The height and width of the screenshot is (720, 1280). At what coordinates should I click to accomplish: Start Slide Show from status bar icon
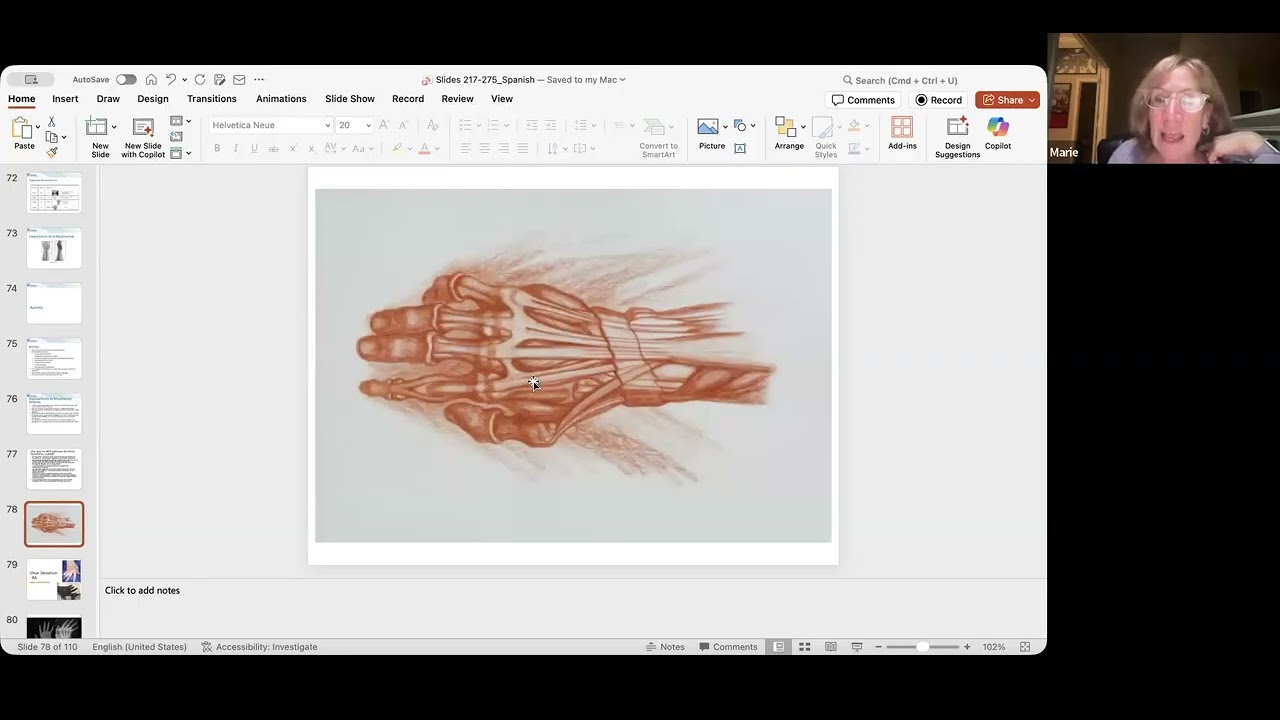pos(856,647)
